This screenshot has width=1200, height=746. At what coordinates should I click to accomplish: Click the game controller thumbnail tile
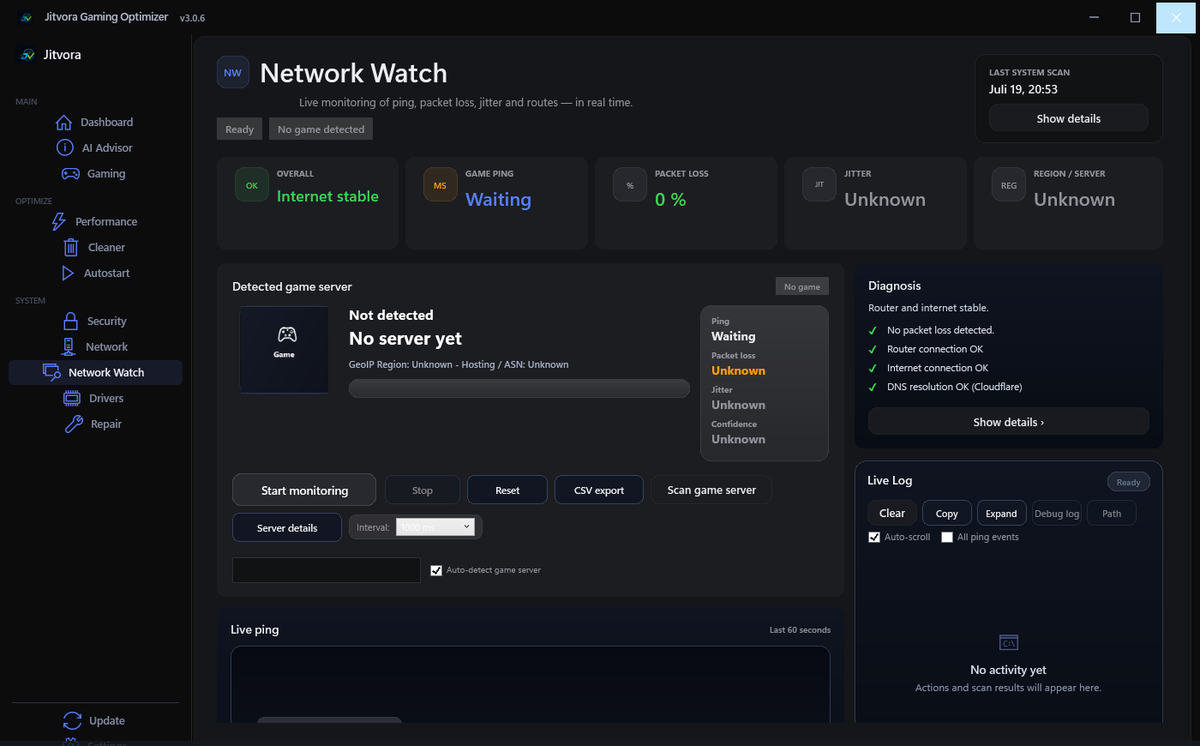click(x=284, y=349)
